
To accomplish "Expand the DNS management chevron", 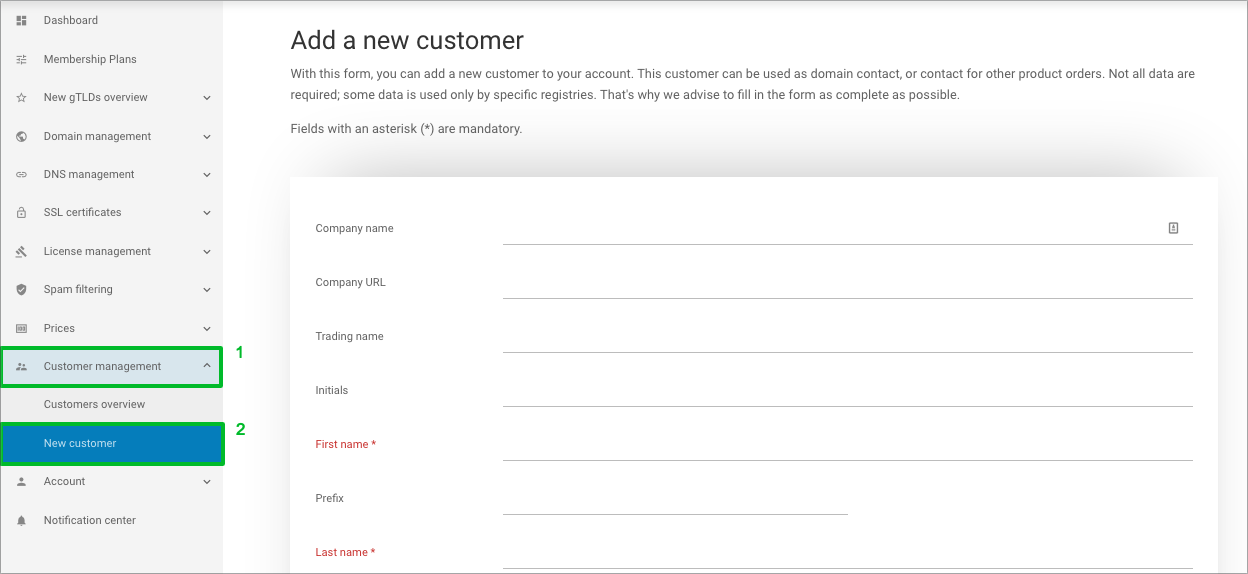I will tap(207, 175).
